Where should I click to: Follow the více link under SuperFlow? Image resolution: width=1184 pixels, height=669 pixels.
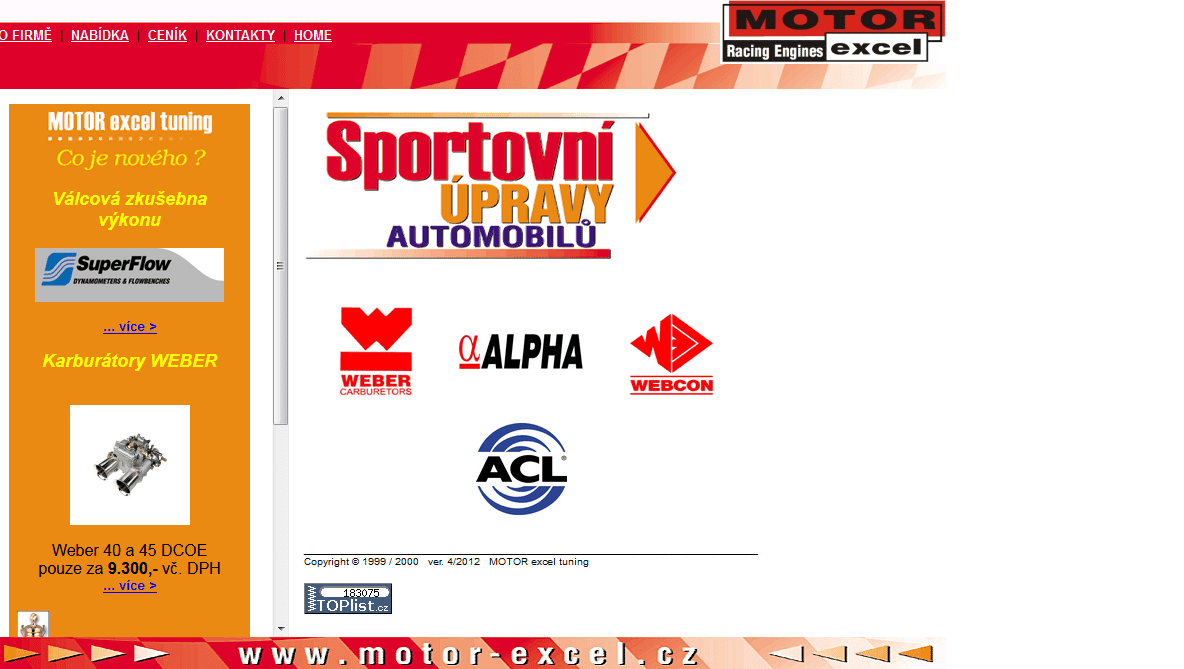pyautogui.click(x=130, y=327)
